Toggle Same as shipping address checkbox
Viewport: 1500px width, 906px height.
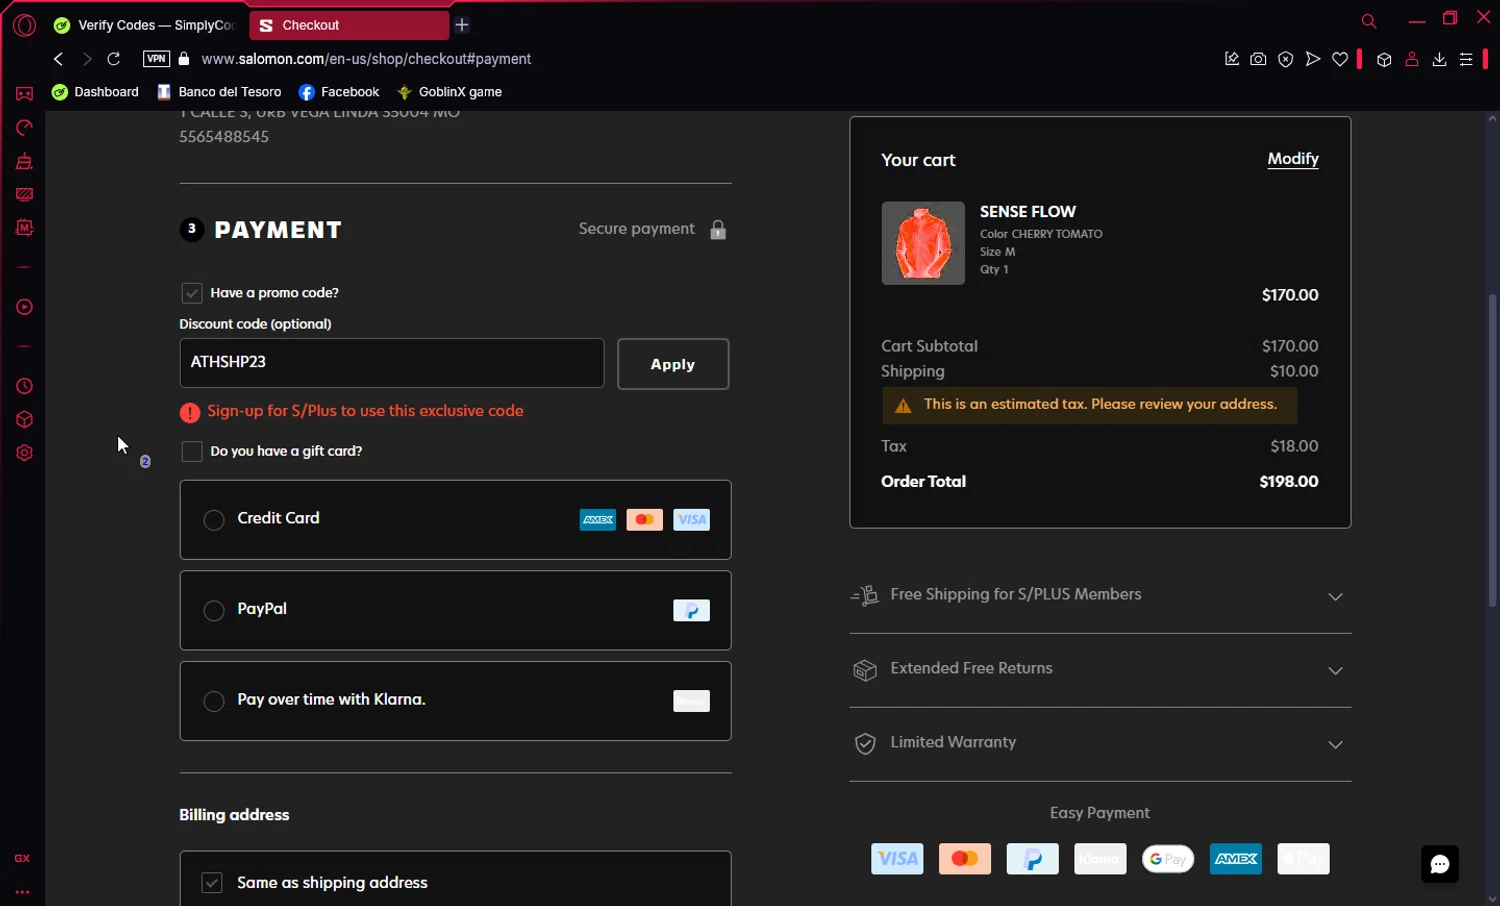tap(212, 883)
